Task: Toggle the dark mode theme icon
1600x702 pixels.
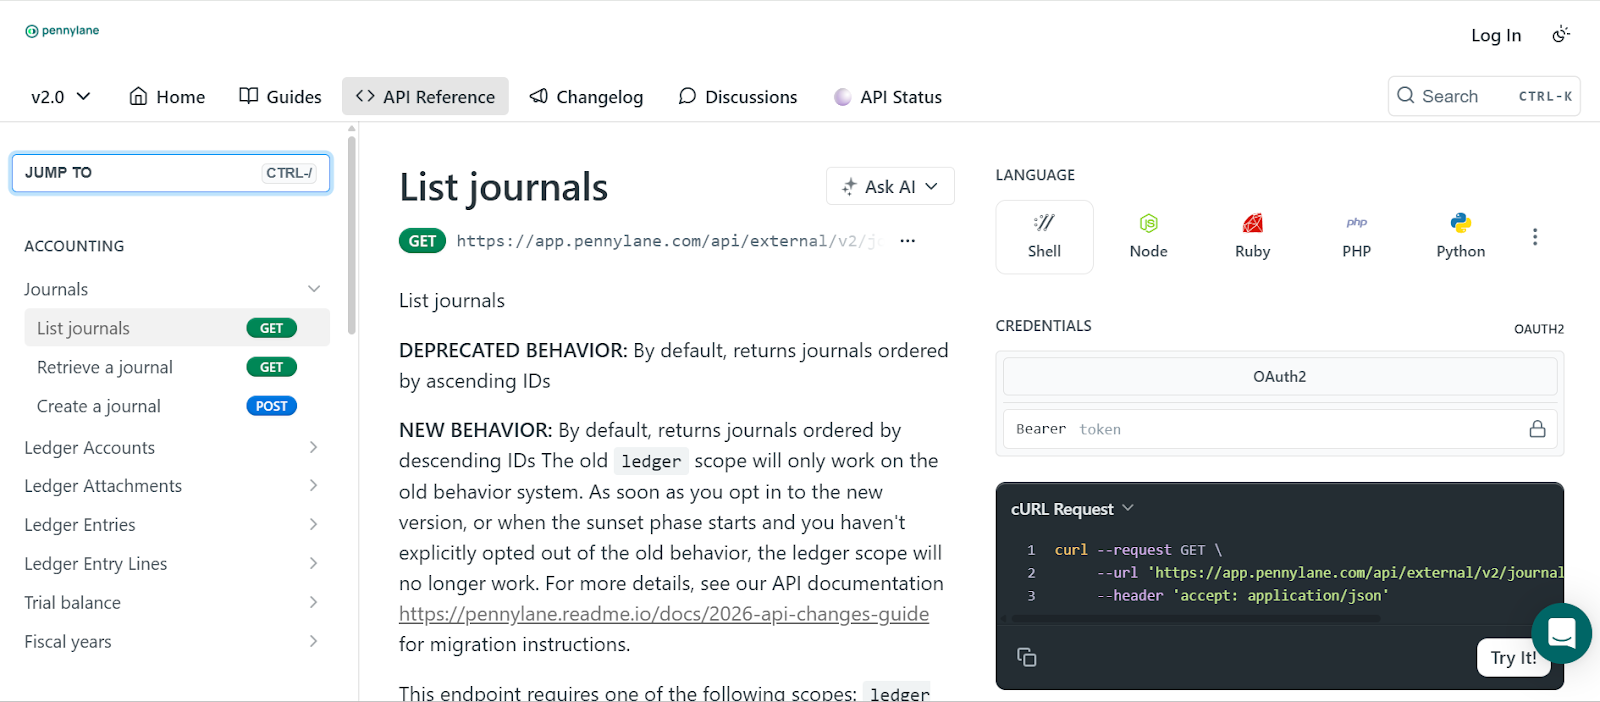Action: 1561,35
